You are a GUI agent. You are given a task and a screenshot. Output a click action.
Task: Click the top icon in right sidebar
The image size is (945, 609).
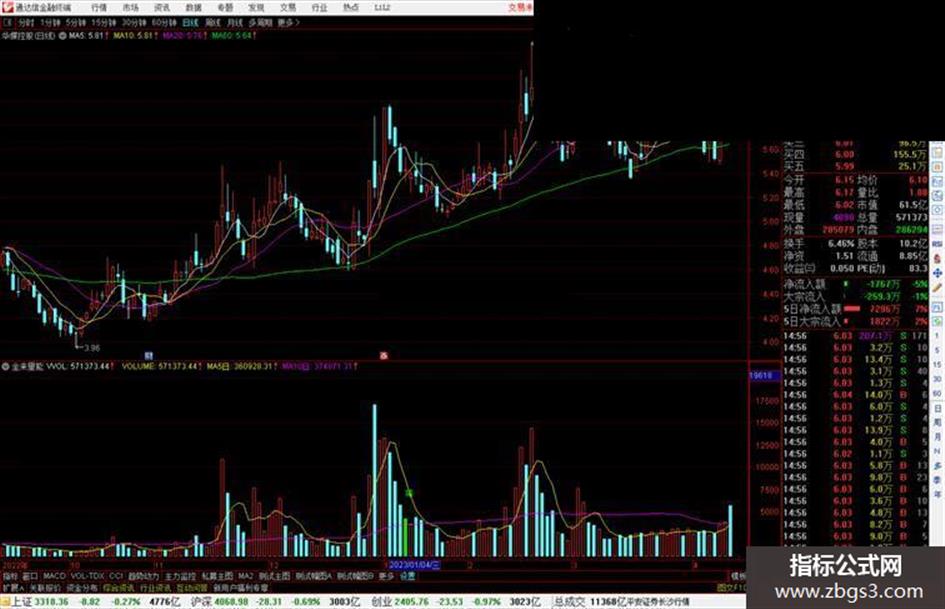click(x=938, y=151)
